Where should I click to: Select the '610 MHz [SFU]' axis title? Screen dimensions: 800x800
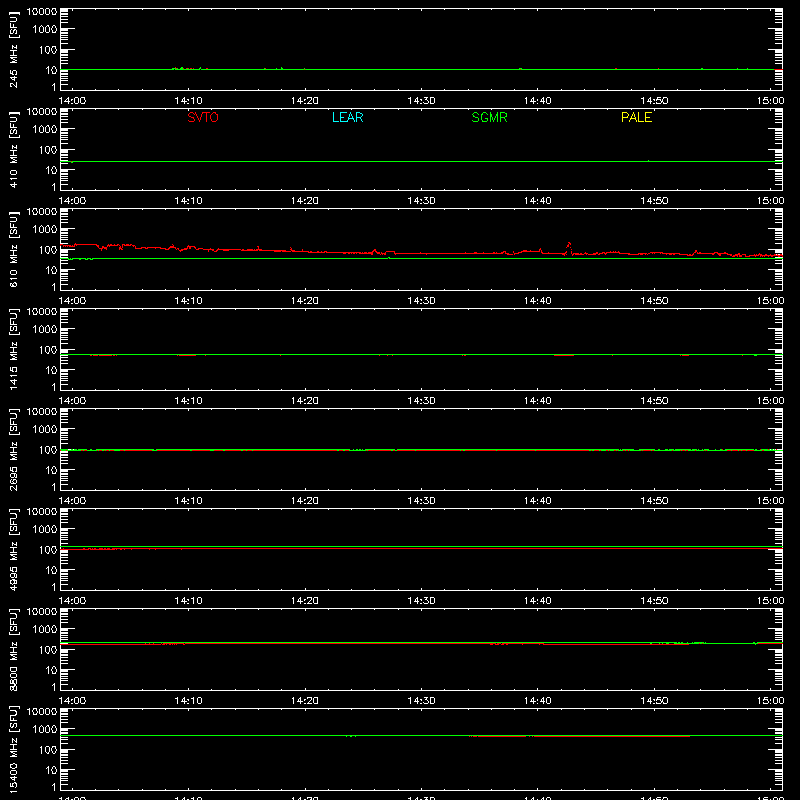click(13, 249)
